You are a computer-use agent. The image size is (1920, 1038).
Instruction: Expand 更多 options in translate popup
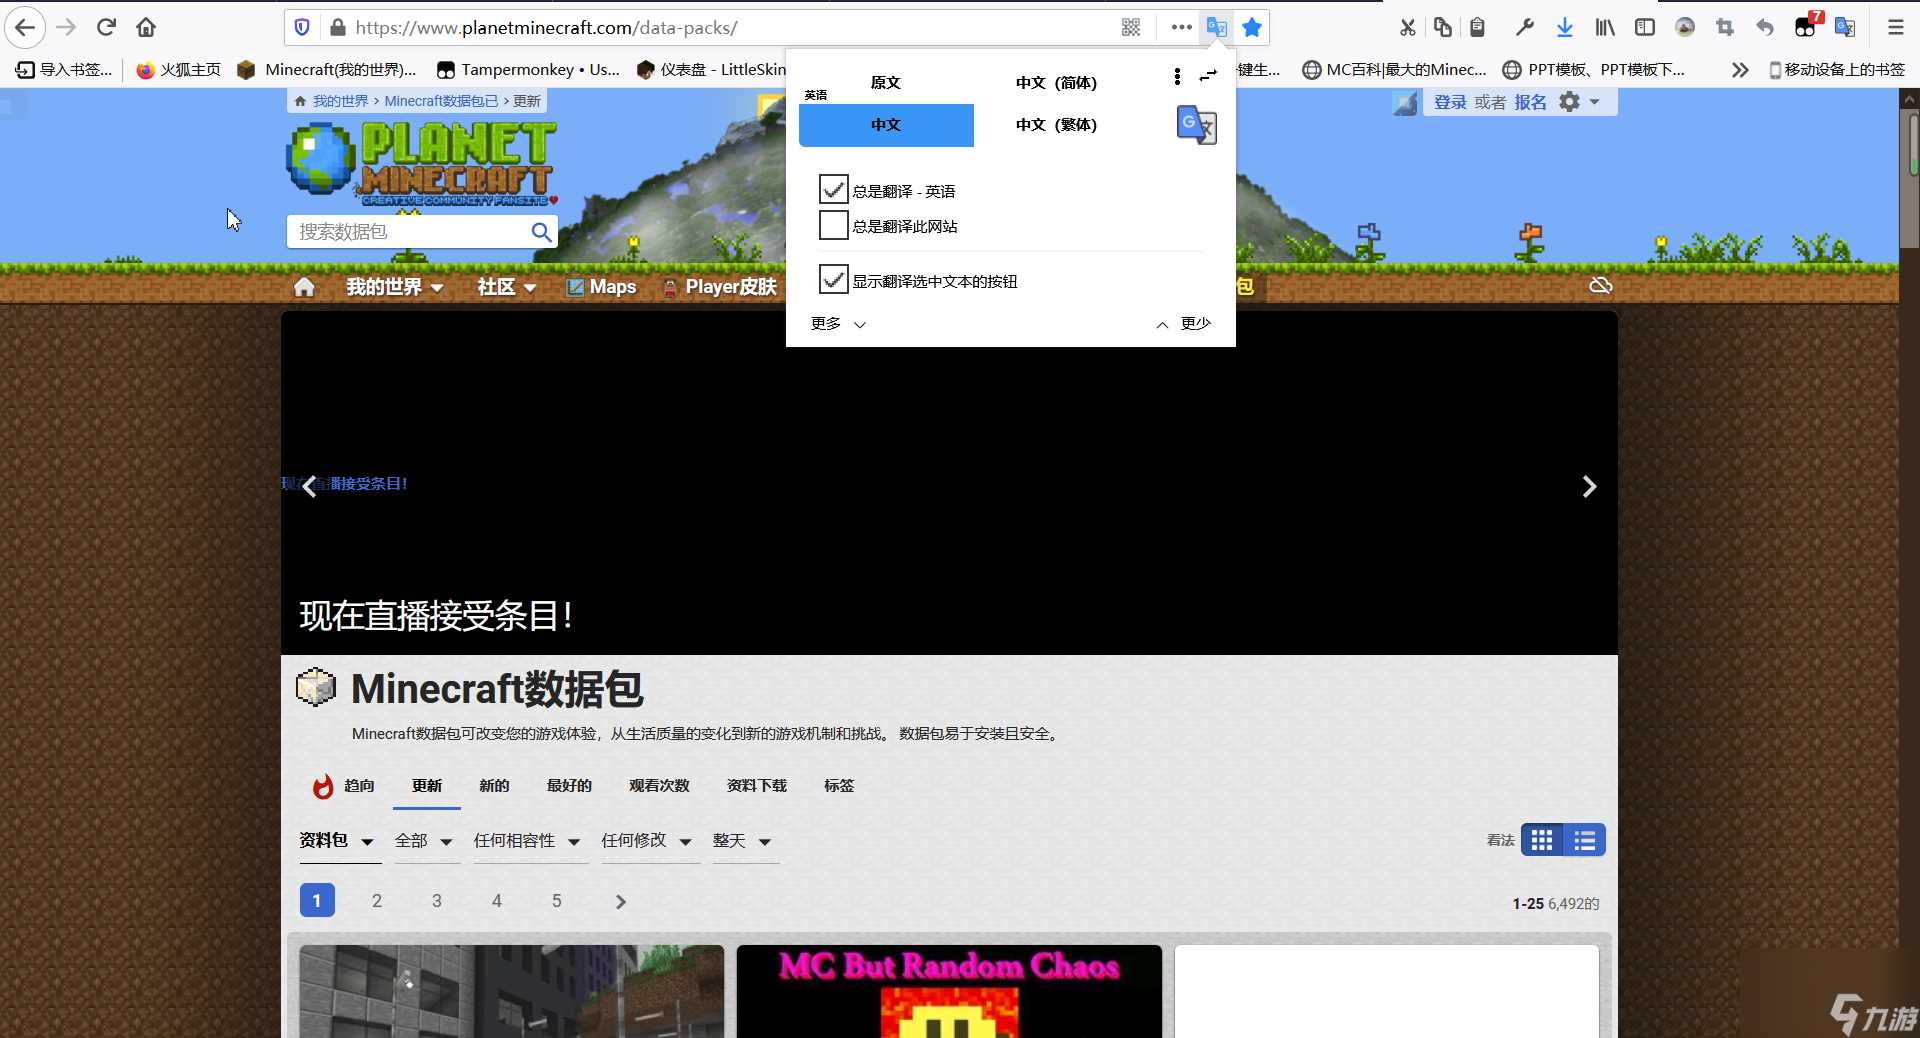point(837,323)
